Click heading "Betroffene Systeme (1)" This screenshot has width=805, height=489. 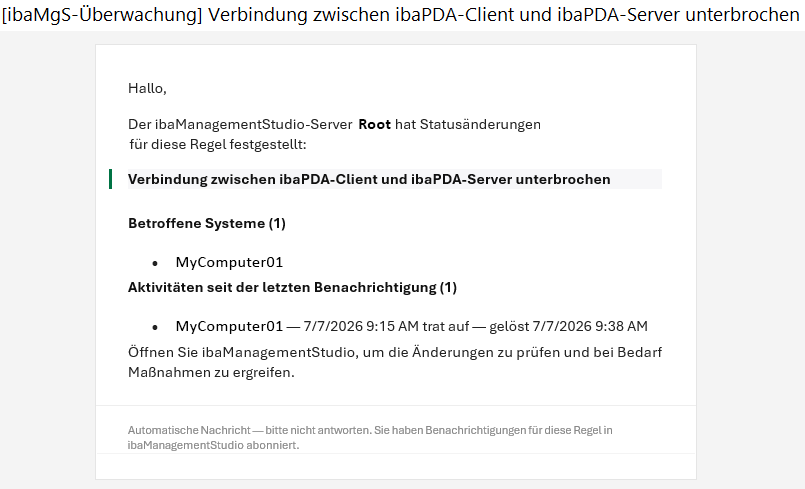[x=207, y=223]
